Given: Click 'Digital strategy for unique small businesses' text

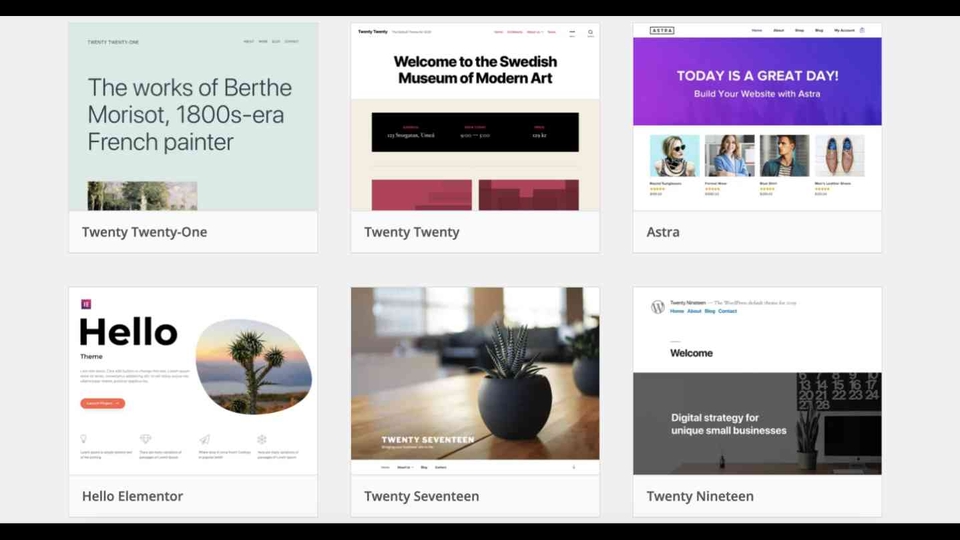Looking at the screenshot, I should point(729,424).
